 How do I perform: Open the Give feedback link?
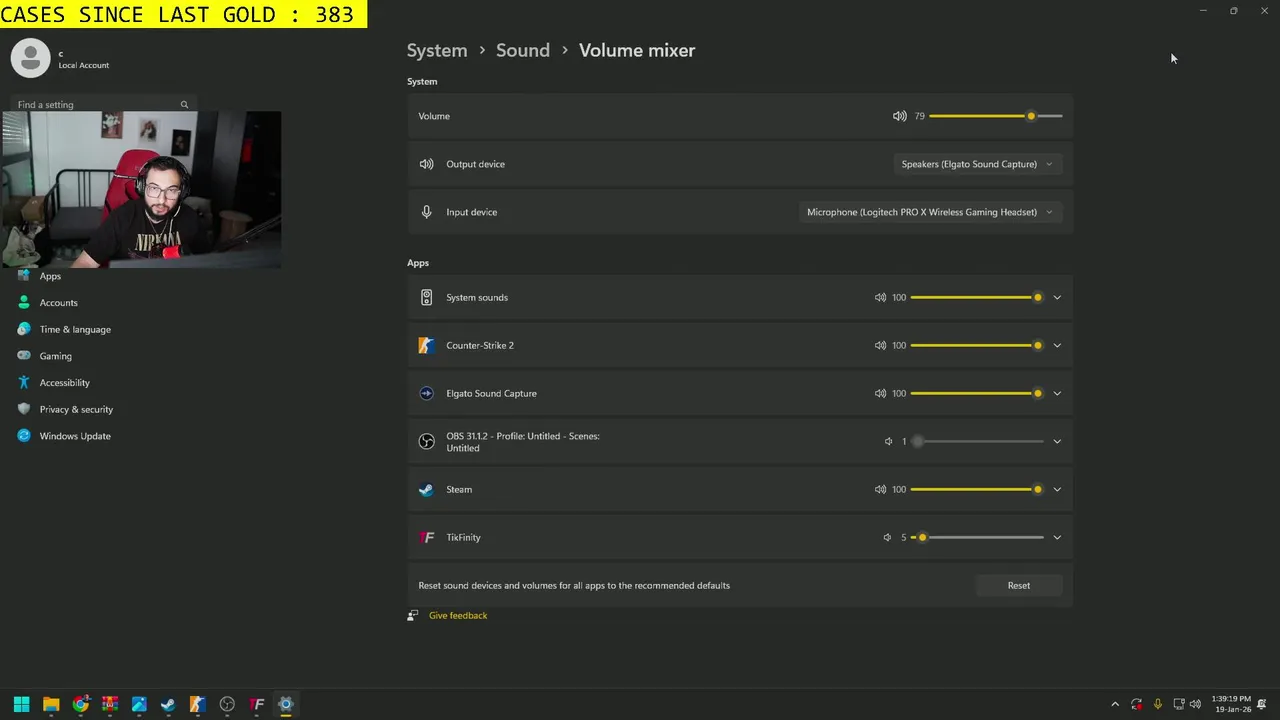click(x=458, y=615)
